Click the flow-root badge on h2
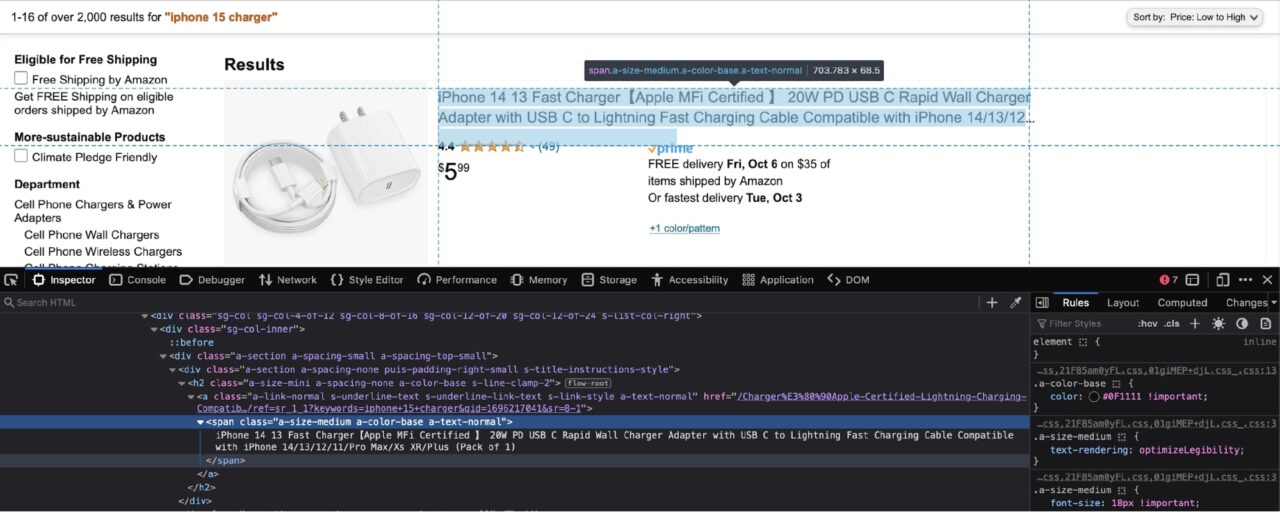This screenshot has height=512, width=1280. [588, 383]
